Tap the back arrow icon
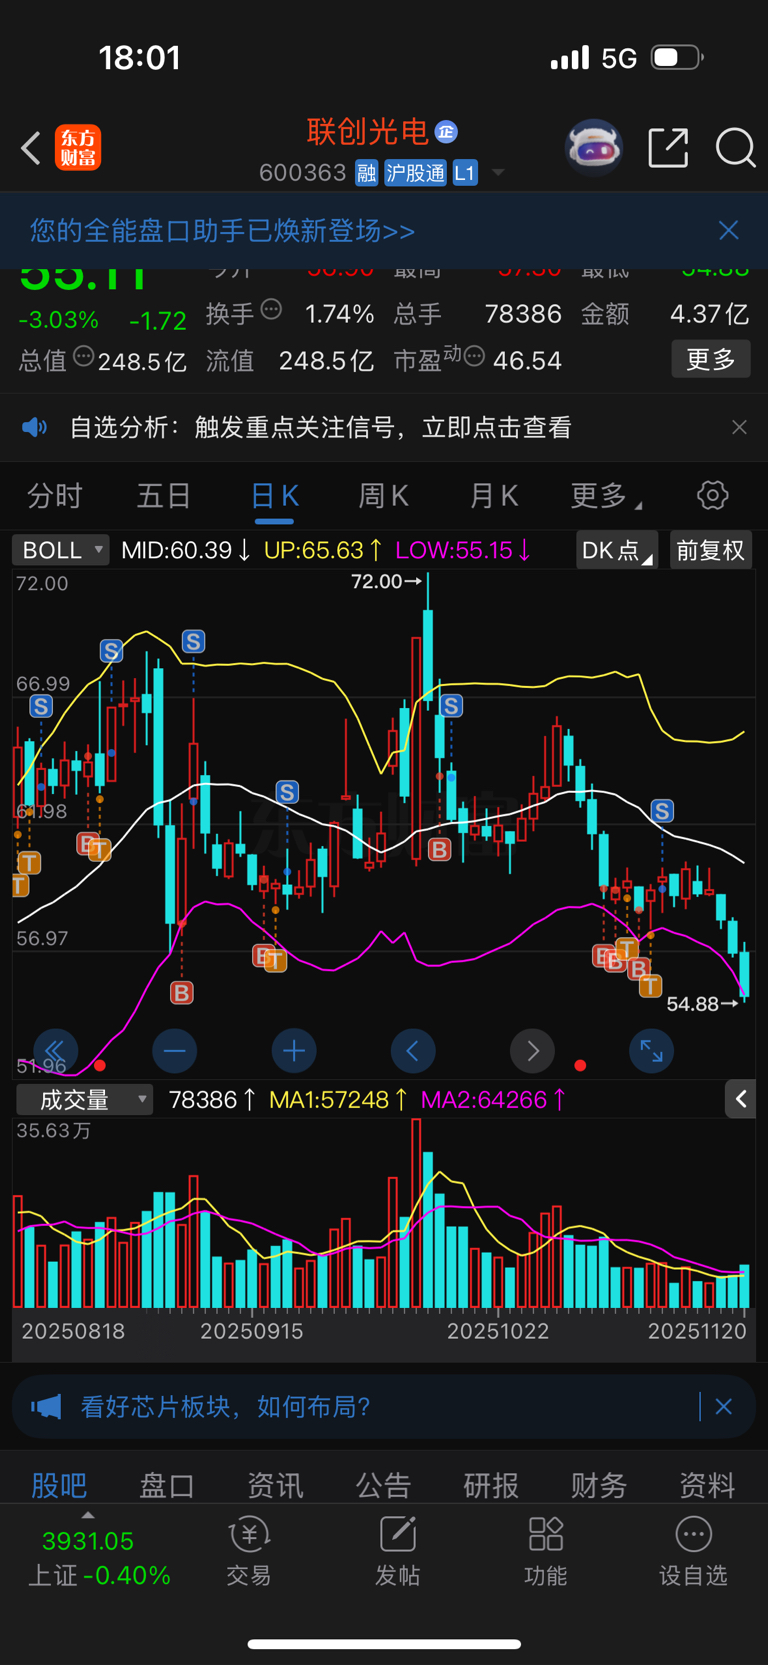 coord(31,149)
